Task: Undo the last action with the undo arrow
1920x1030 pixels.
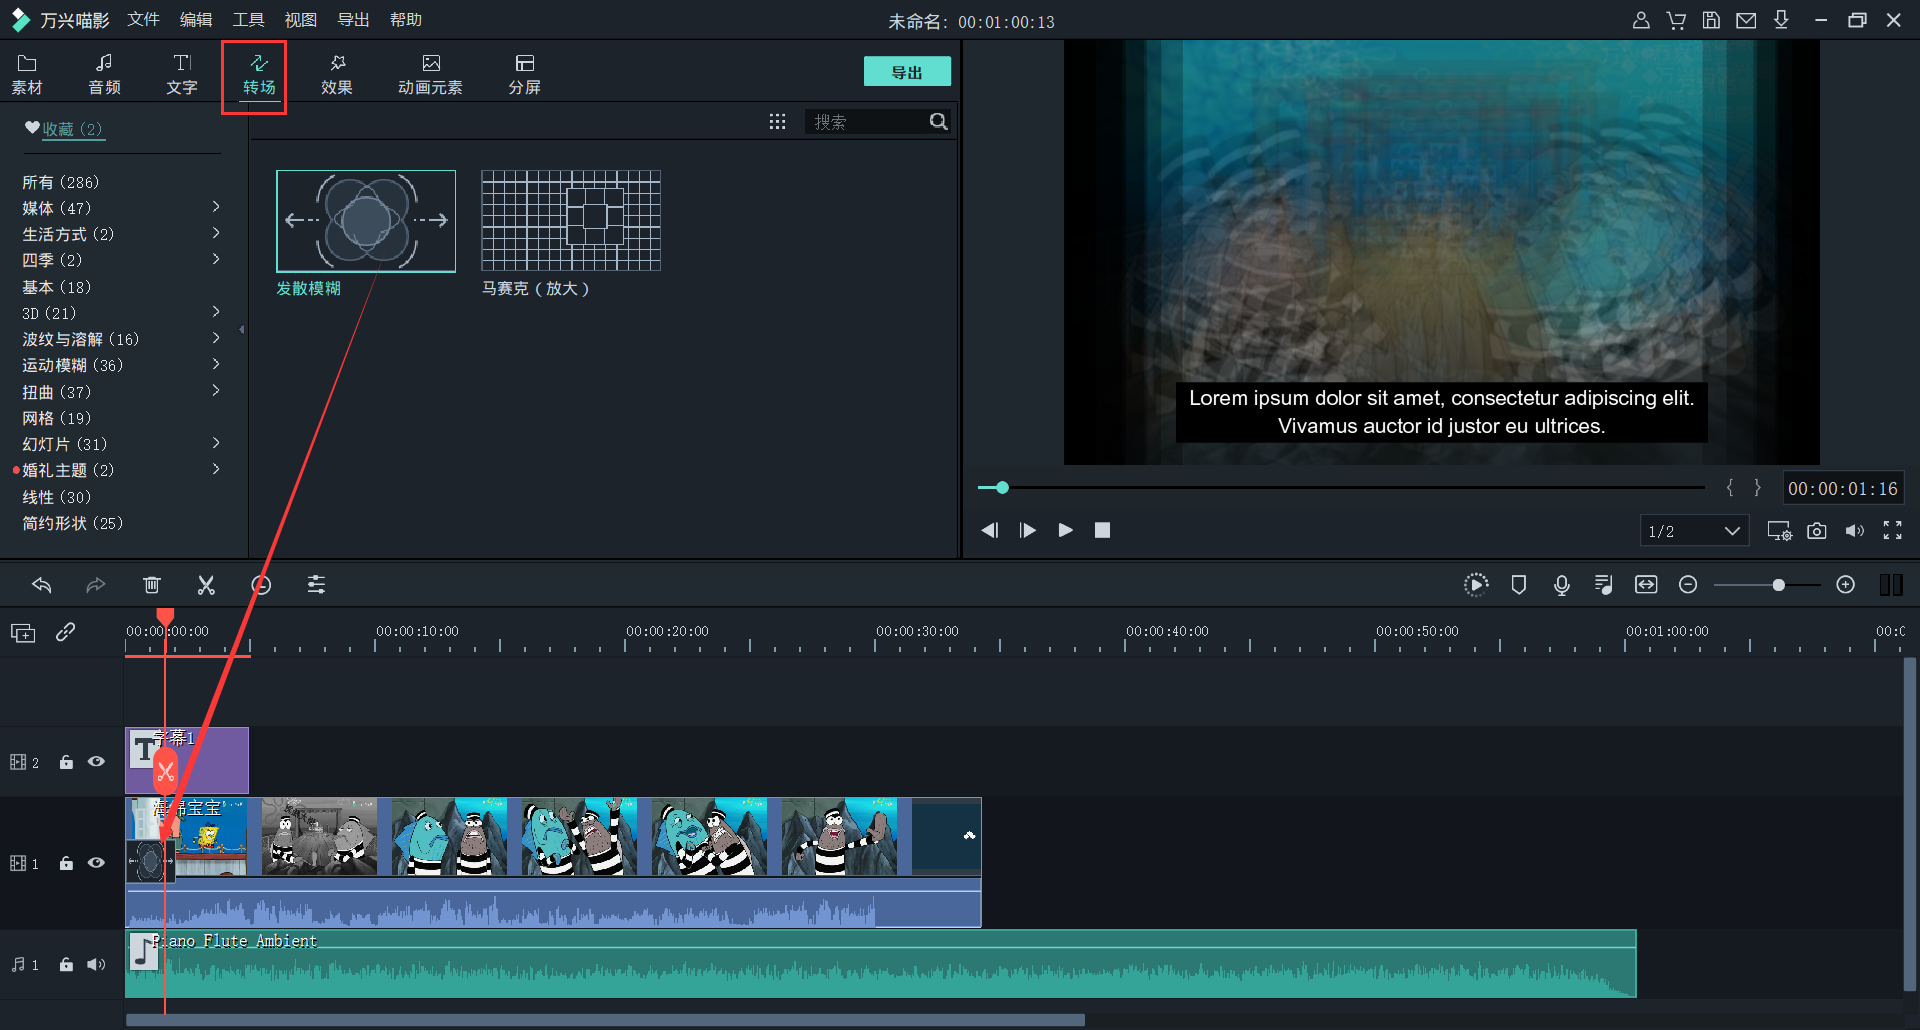Action: pyautogui.click(x=41, y=585)
